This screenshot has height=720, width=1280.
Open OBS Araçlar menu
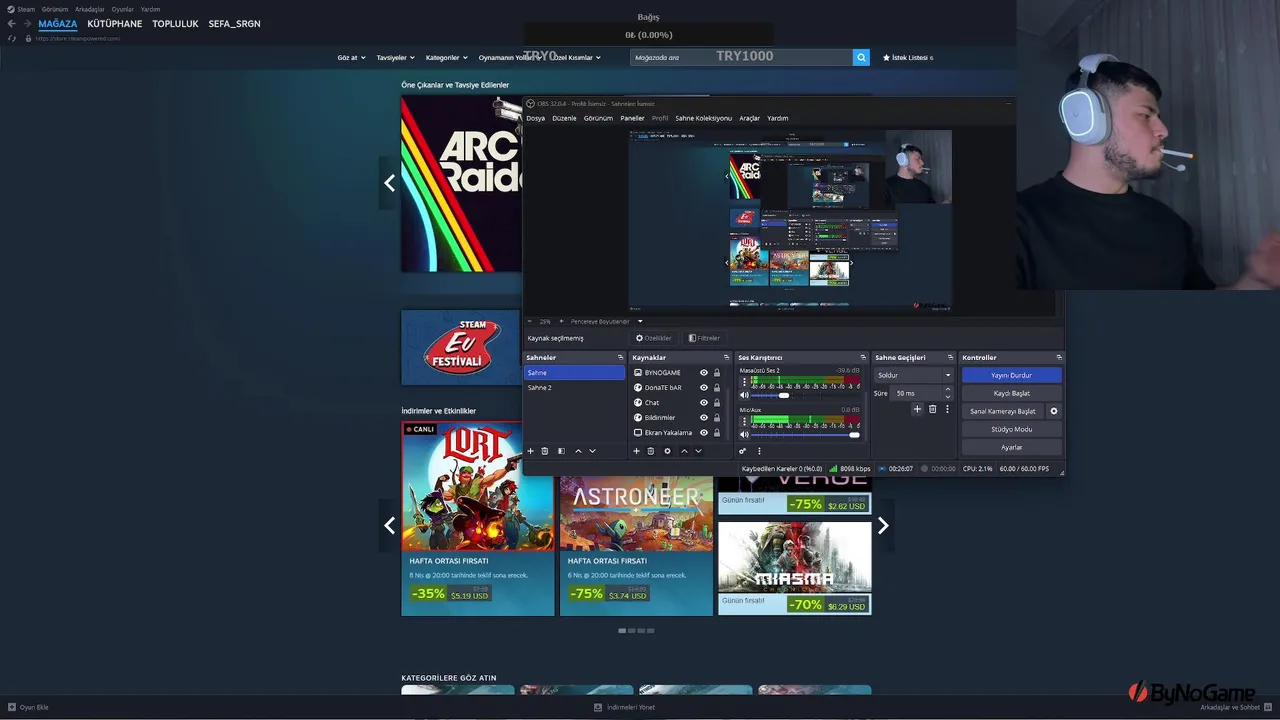749,118
